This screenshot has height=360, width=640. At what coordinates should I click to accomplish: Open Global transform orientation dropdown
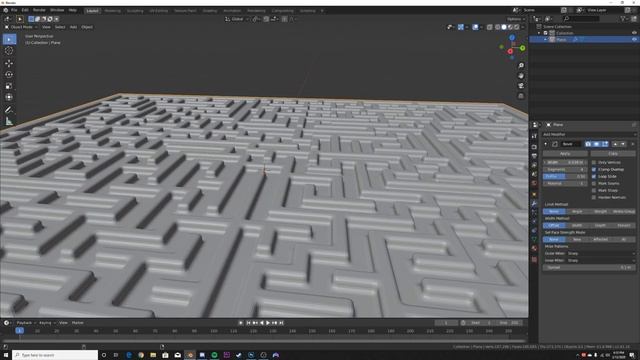coord(237,19)
